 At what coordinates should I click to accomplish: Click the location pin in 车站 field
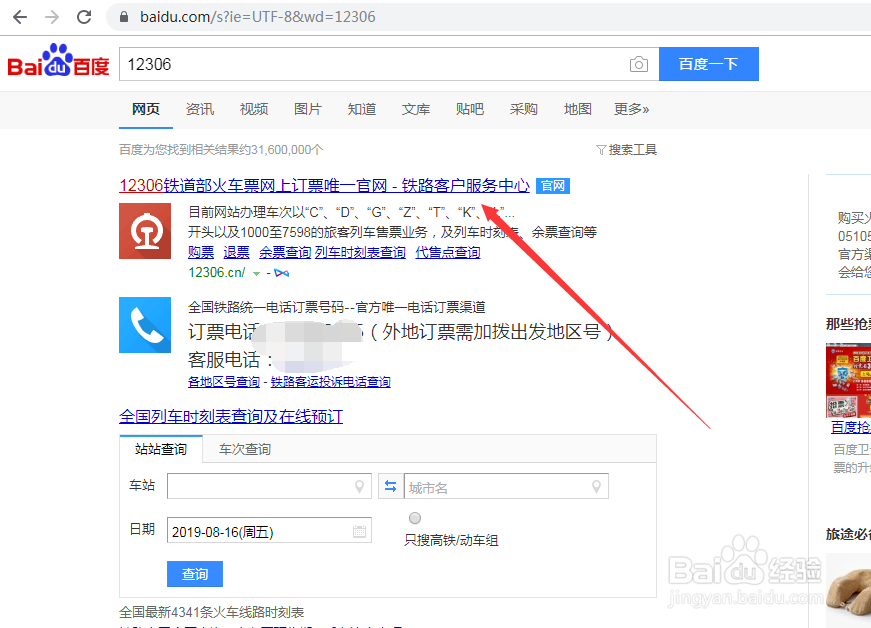pos(359,487)
